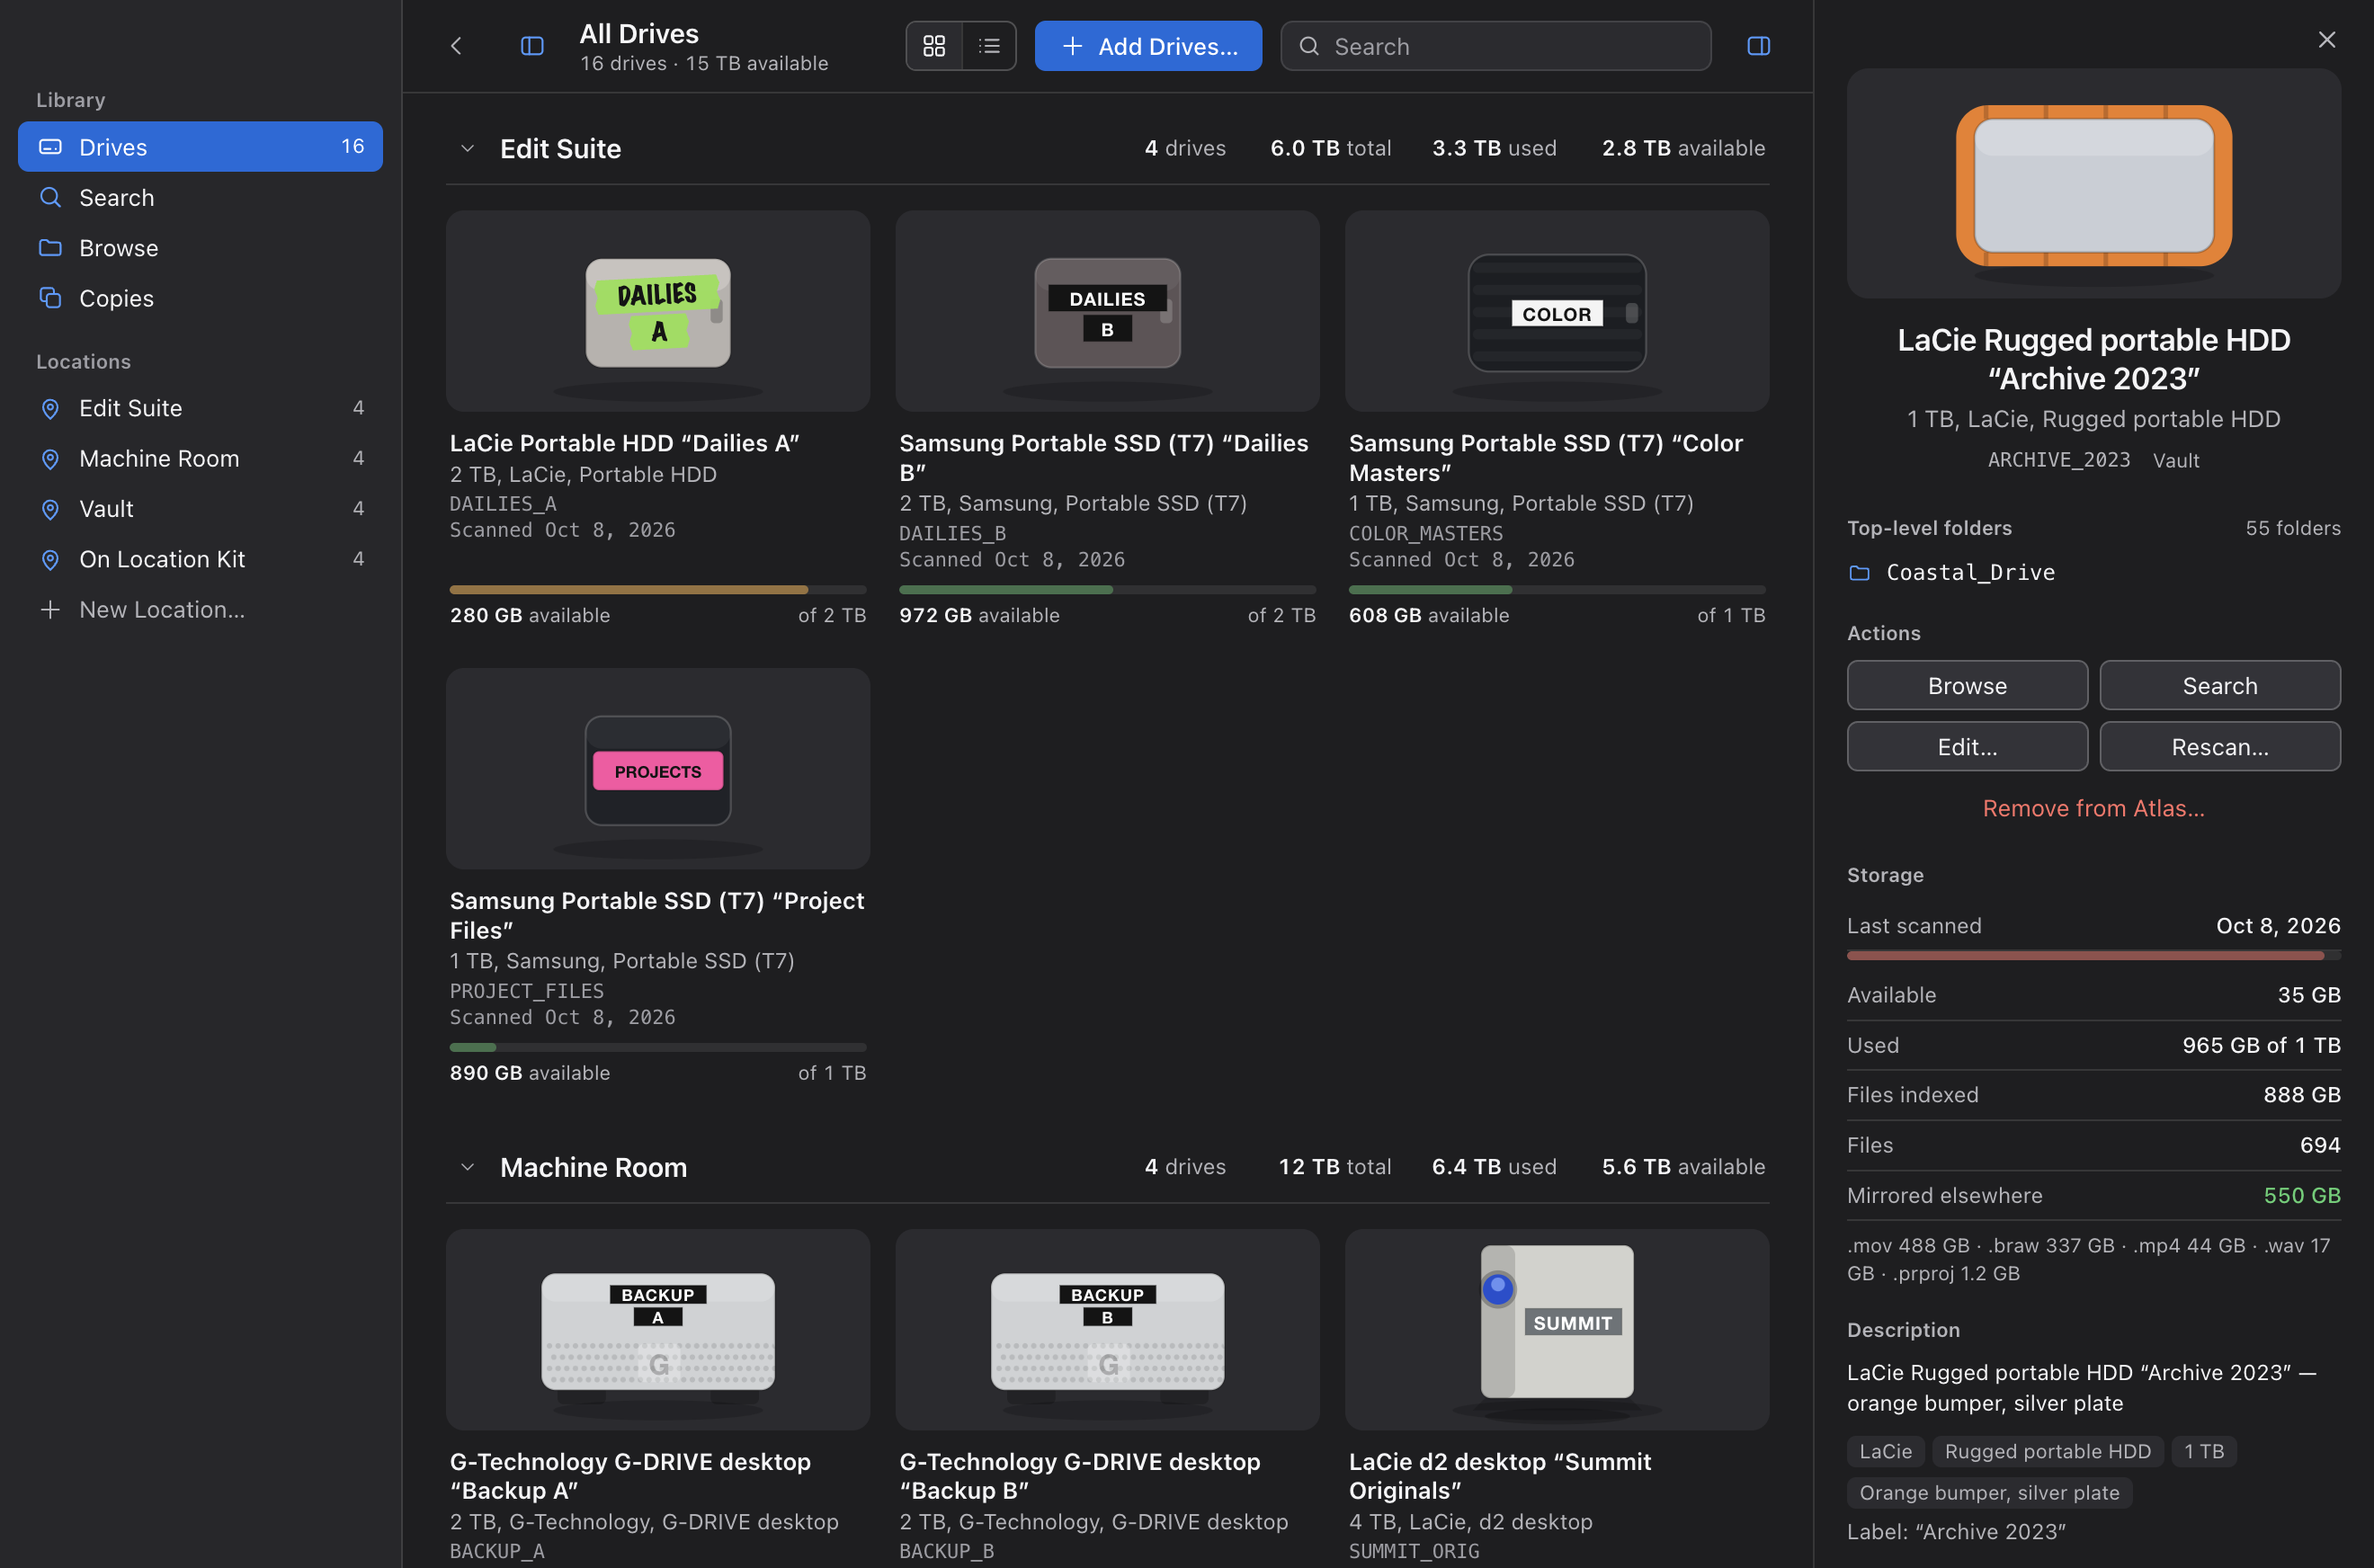2374x1568 pixels.
Task: Switch to list view layout
Action: pos(989,46)
